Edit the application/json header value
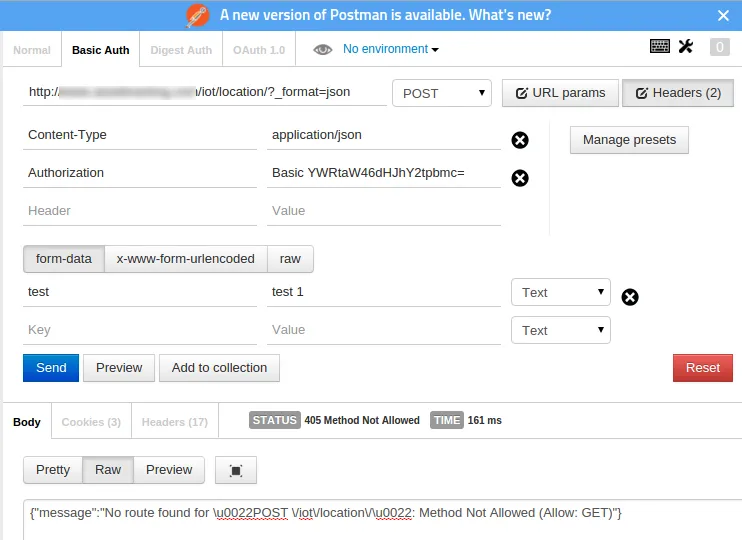742x540 pixels. click(384, 135)
